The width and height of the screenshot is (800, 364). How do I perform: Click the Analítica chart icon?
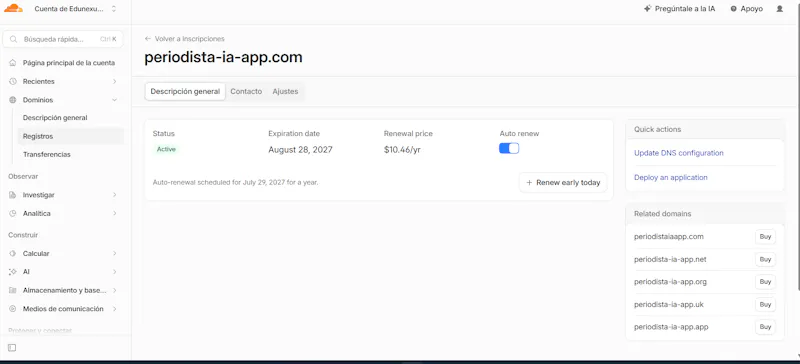point(13,213)
